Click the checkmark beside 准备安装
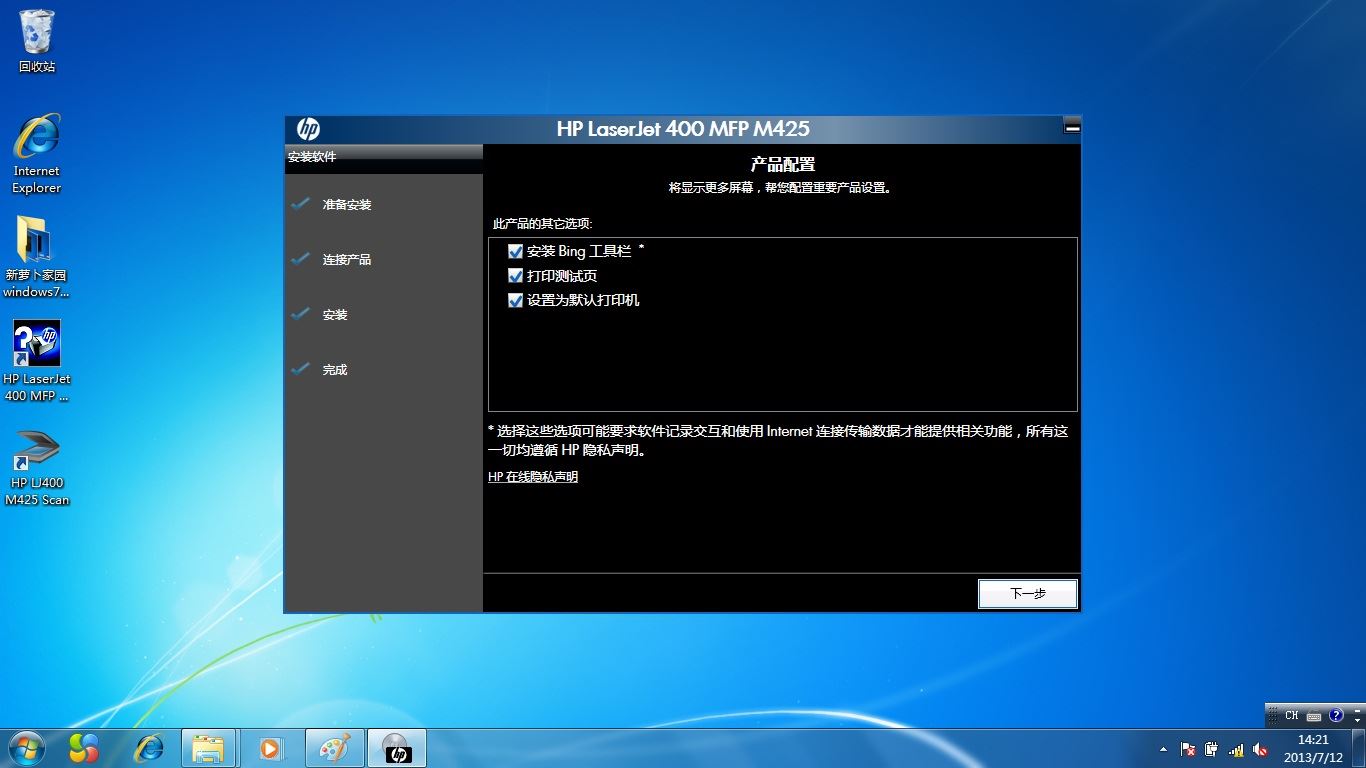 click(301, 204)
